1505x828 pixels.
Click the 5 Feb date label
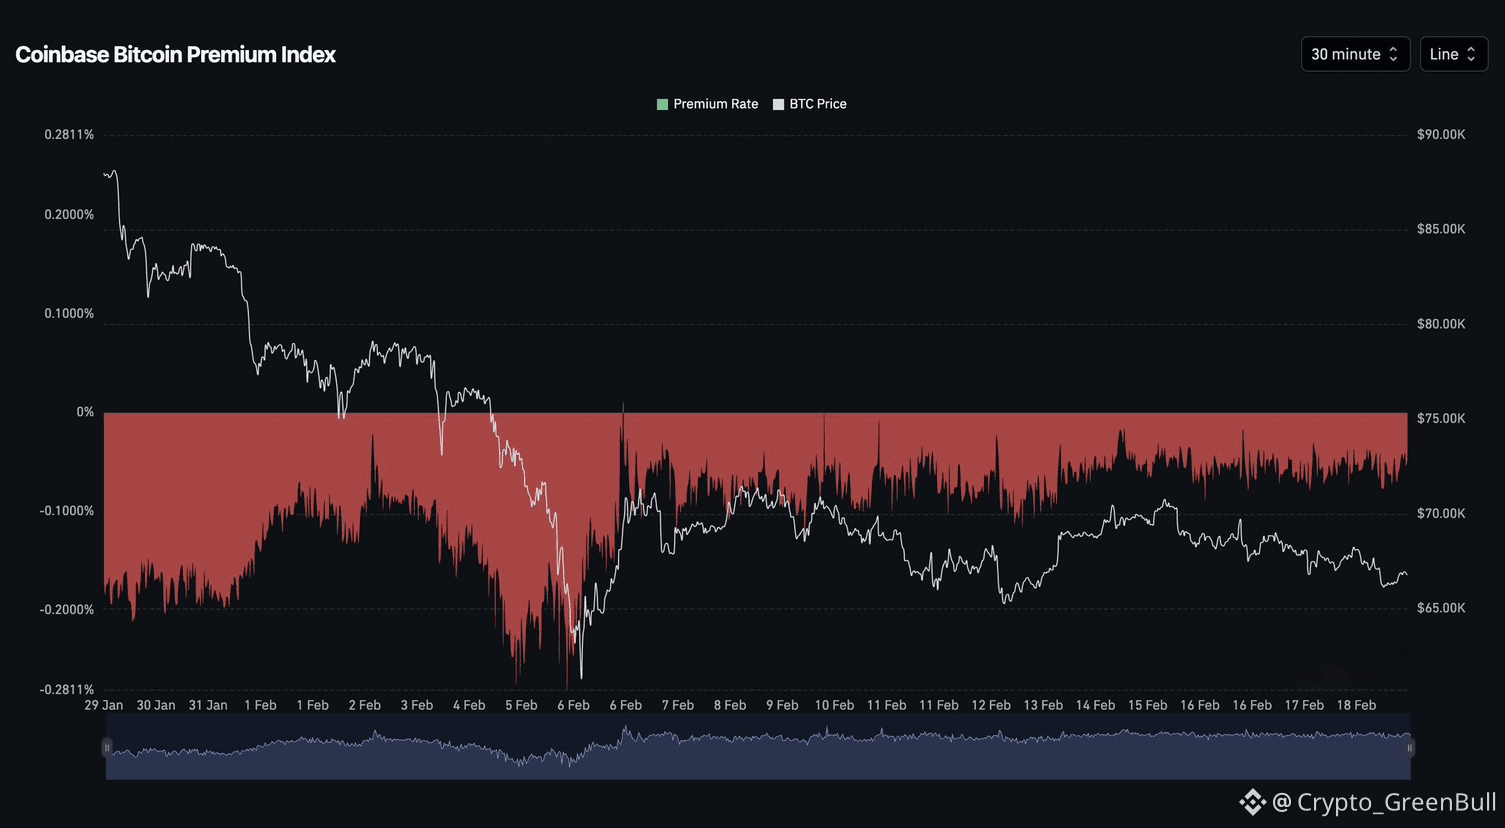tap(521, 705)
